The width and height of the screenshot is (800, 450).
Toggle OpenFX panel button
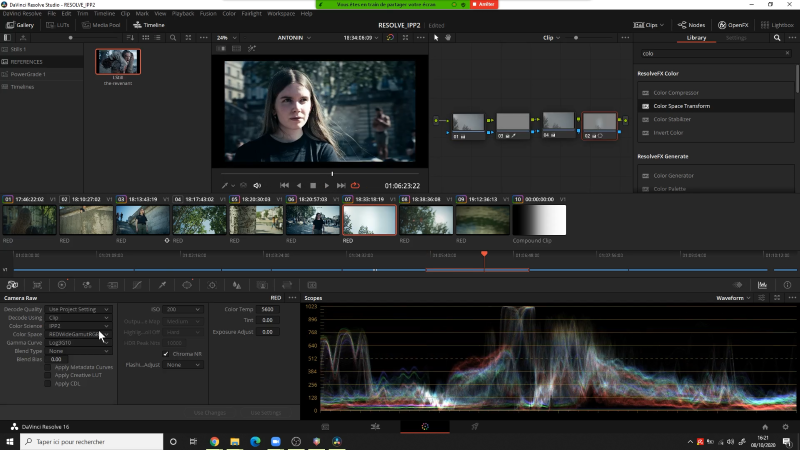[733, 25]
